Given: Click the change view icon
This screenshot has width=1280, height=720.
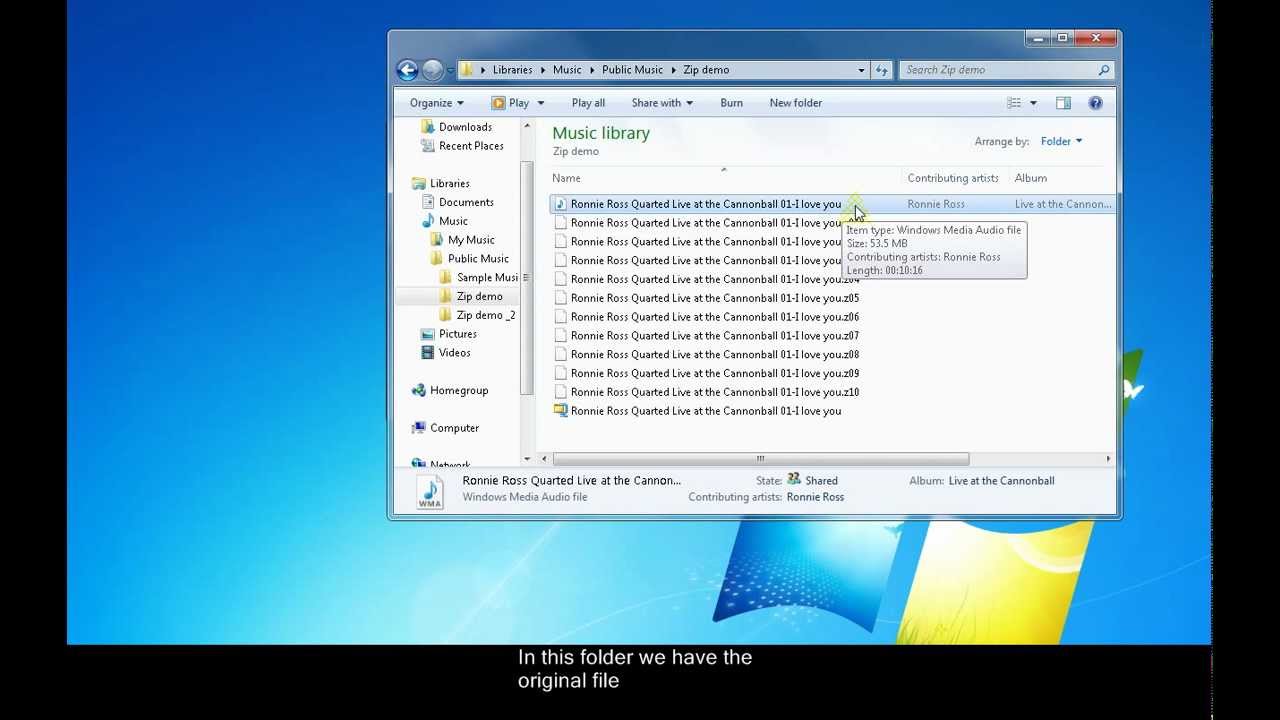Looking at the screenshot, I should pyautogui.click(x=1014, y=103).
